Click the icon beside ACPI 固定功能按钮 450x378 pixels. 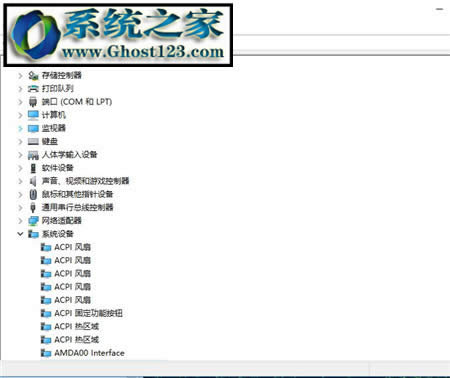[46, 313]
